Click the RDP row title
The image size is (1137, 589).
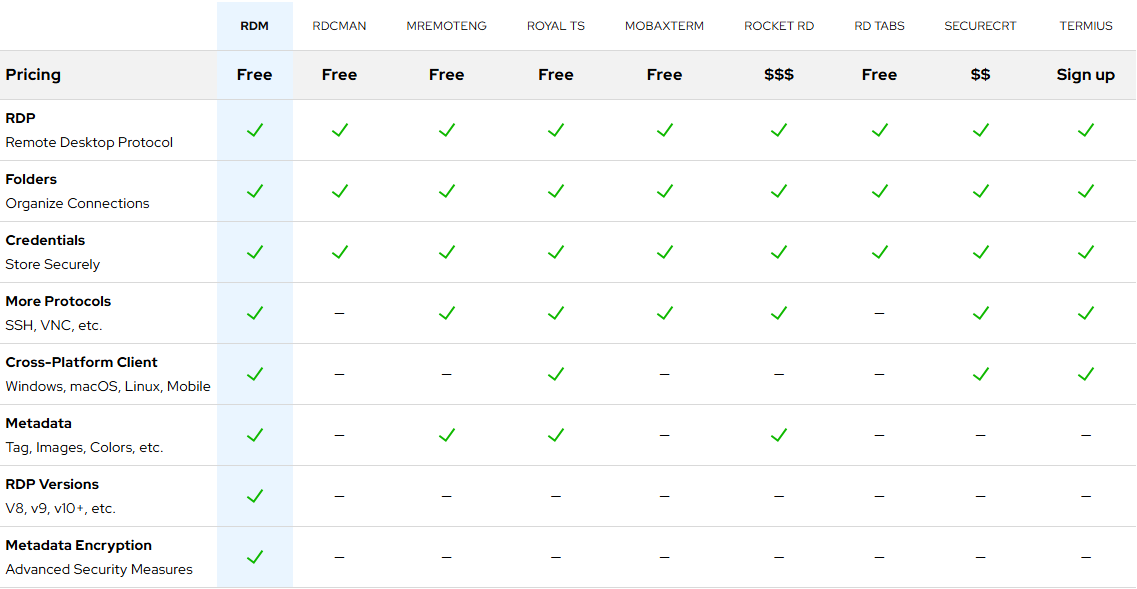point(20,118)
